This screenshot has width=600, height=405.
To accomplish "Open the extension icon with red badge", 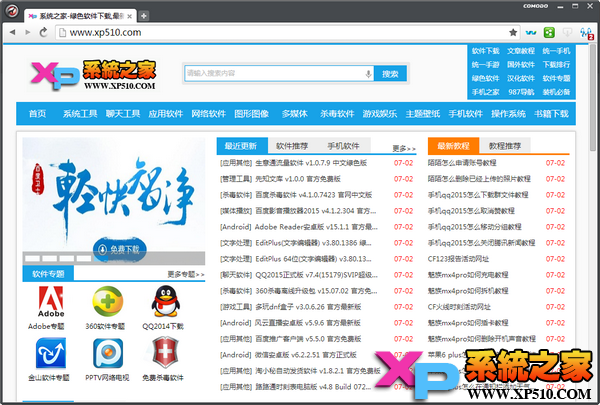I will (x=586, y=33).
